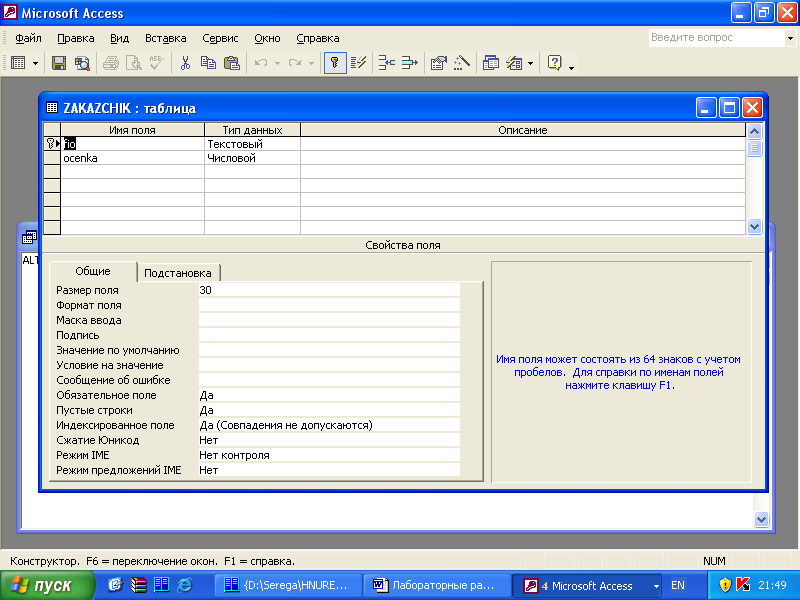Image resolution: width=800 pixels, height=600 pixels.
Task: Select the Общие tab
Action: [x=93, y=271]
